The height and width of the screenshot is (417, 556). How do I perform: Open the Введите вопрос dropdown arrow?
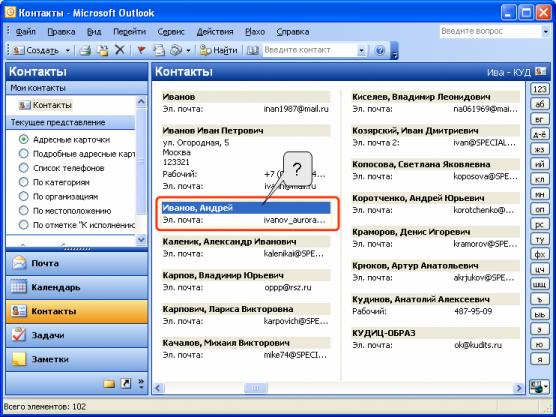click(545, 32)
